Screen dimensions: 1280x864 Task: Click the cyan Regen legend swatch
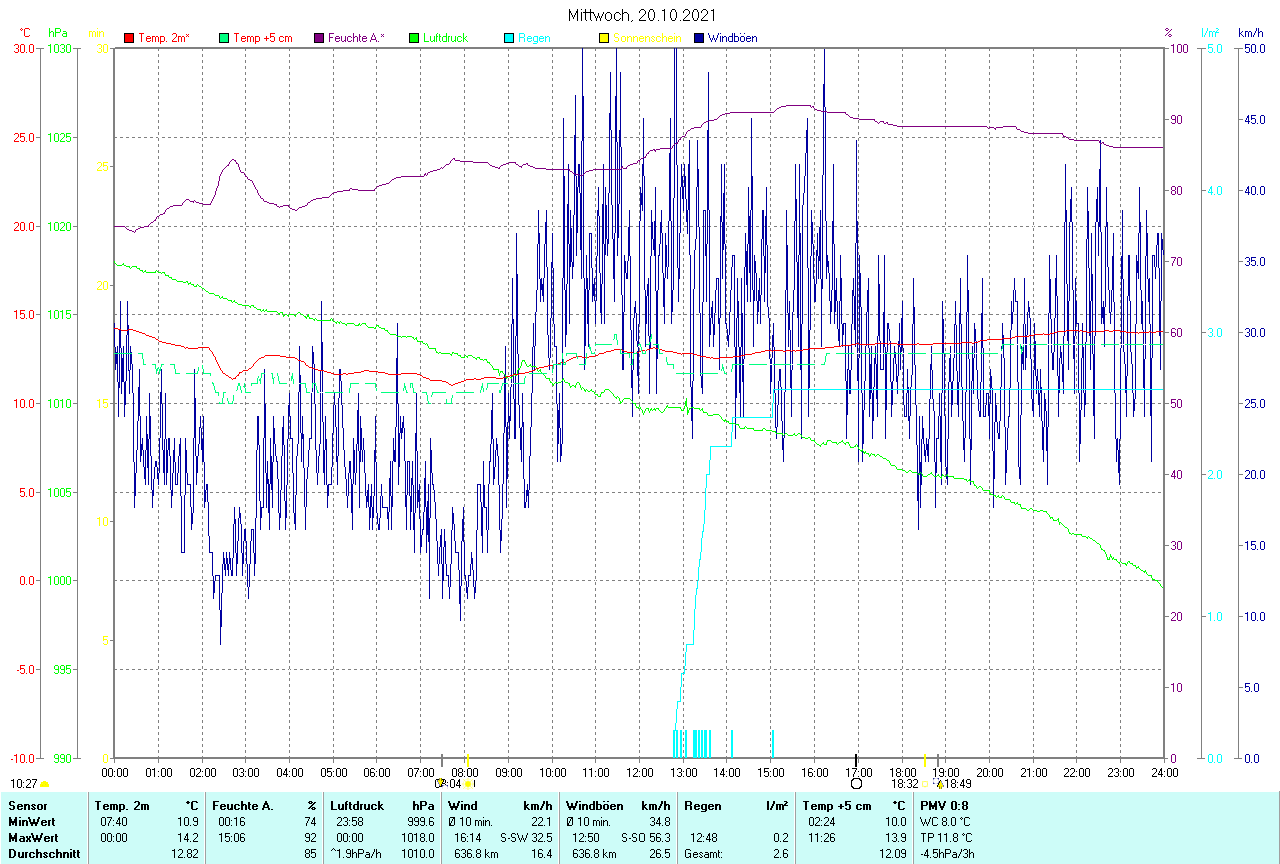point(509,38)
